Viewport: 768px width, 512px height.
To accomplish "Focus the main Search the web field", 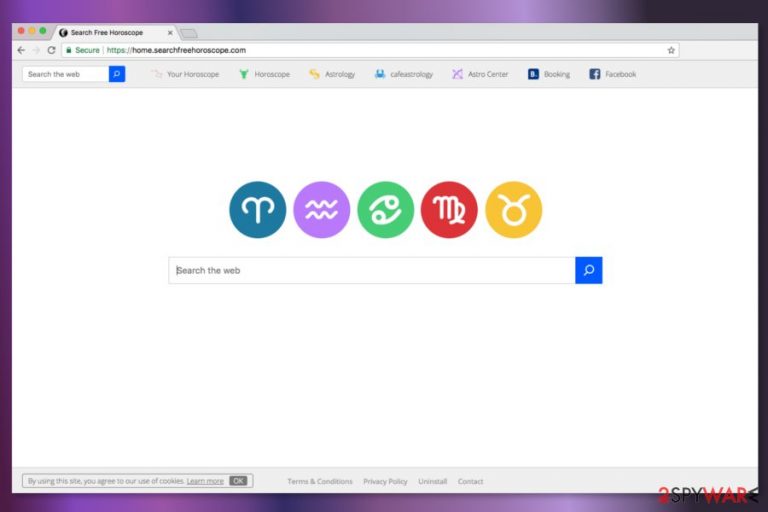I will click(372, 270).
